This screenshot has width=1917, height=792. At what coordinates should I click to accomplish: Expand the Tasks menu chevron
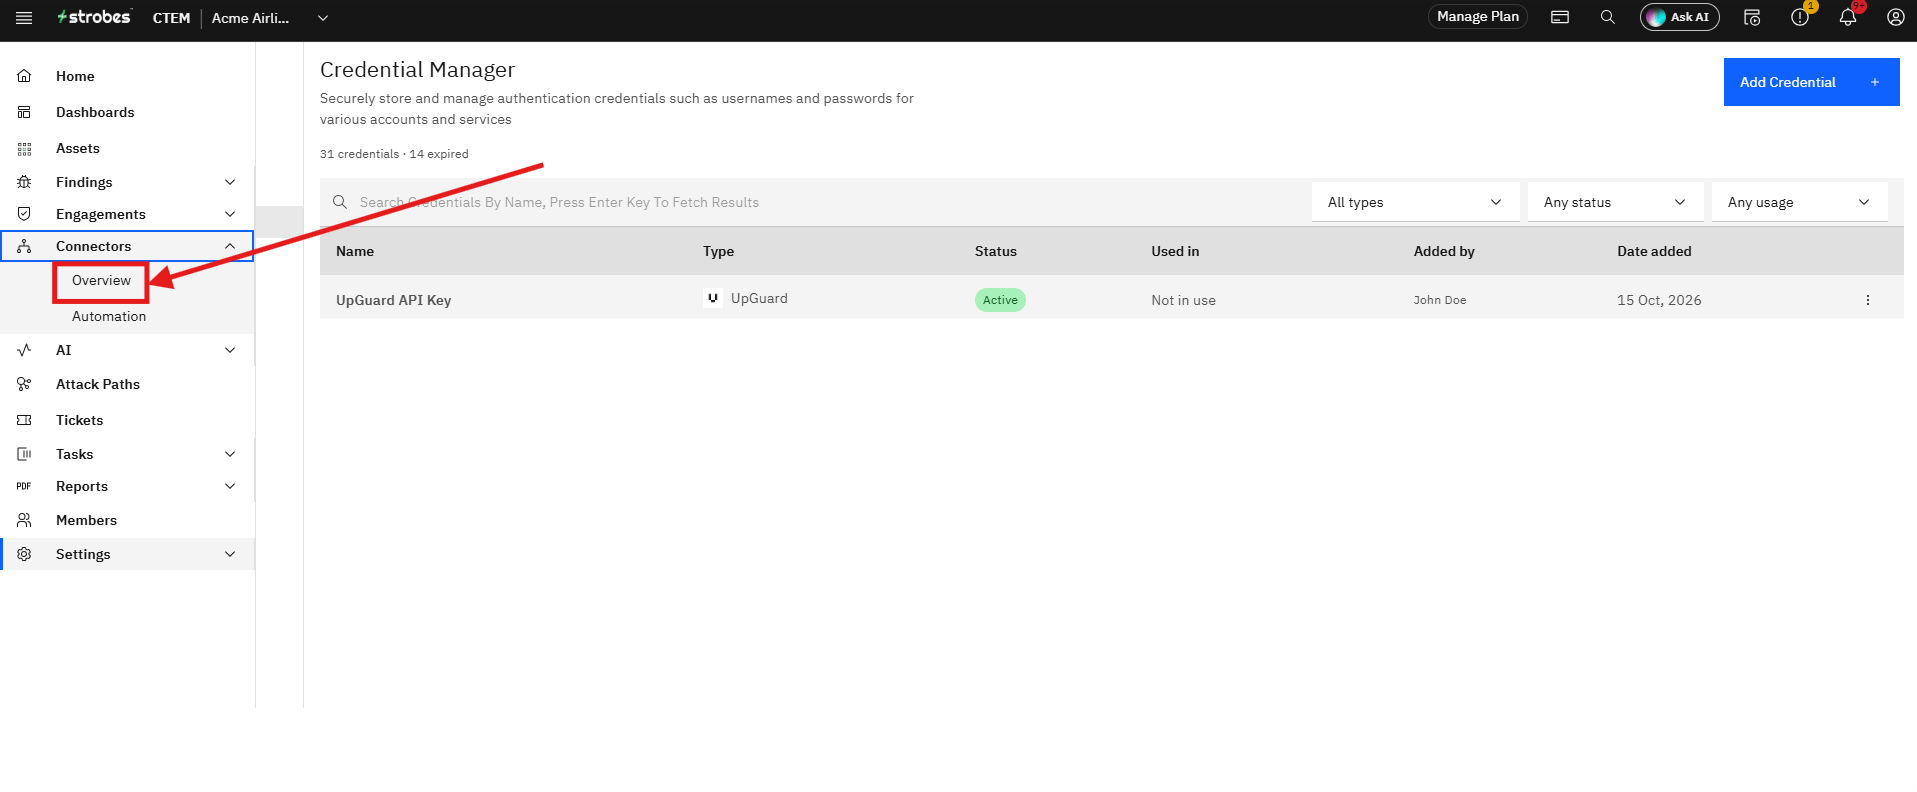coord(230,454)
